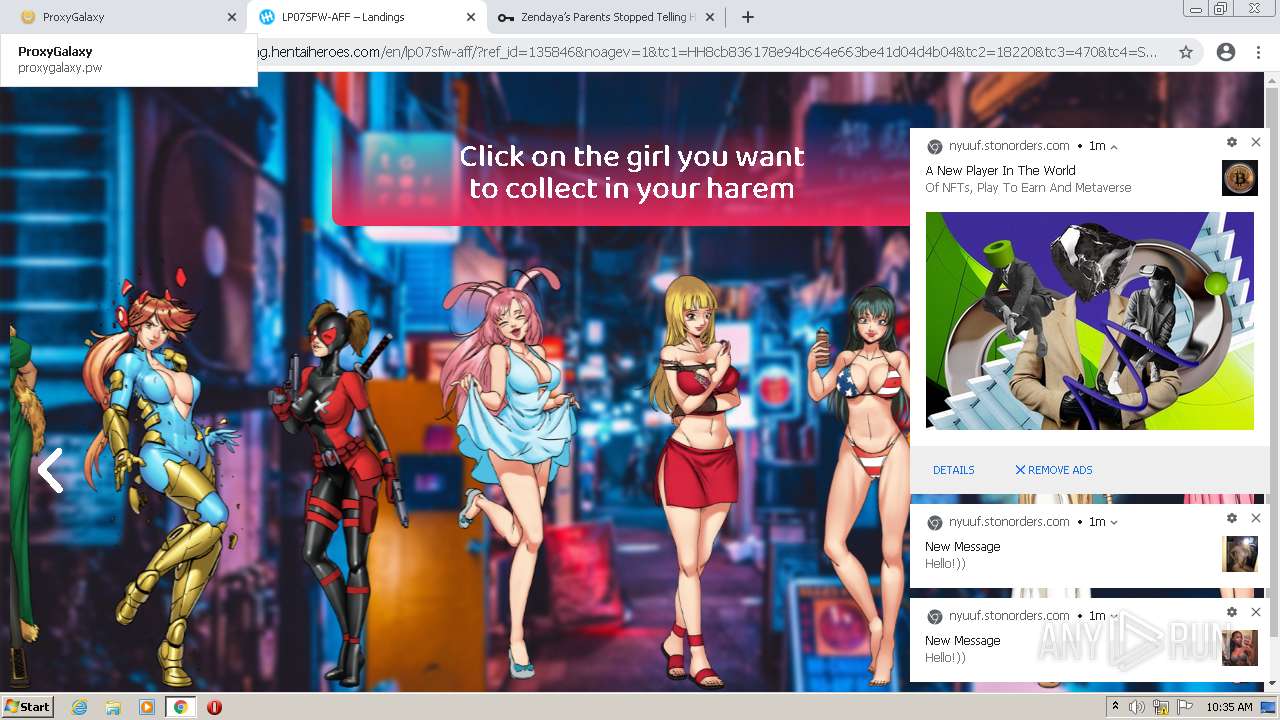
Task: Click first New Message avatar thumbnail
Action: tap(1239, 554)
